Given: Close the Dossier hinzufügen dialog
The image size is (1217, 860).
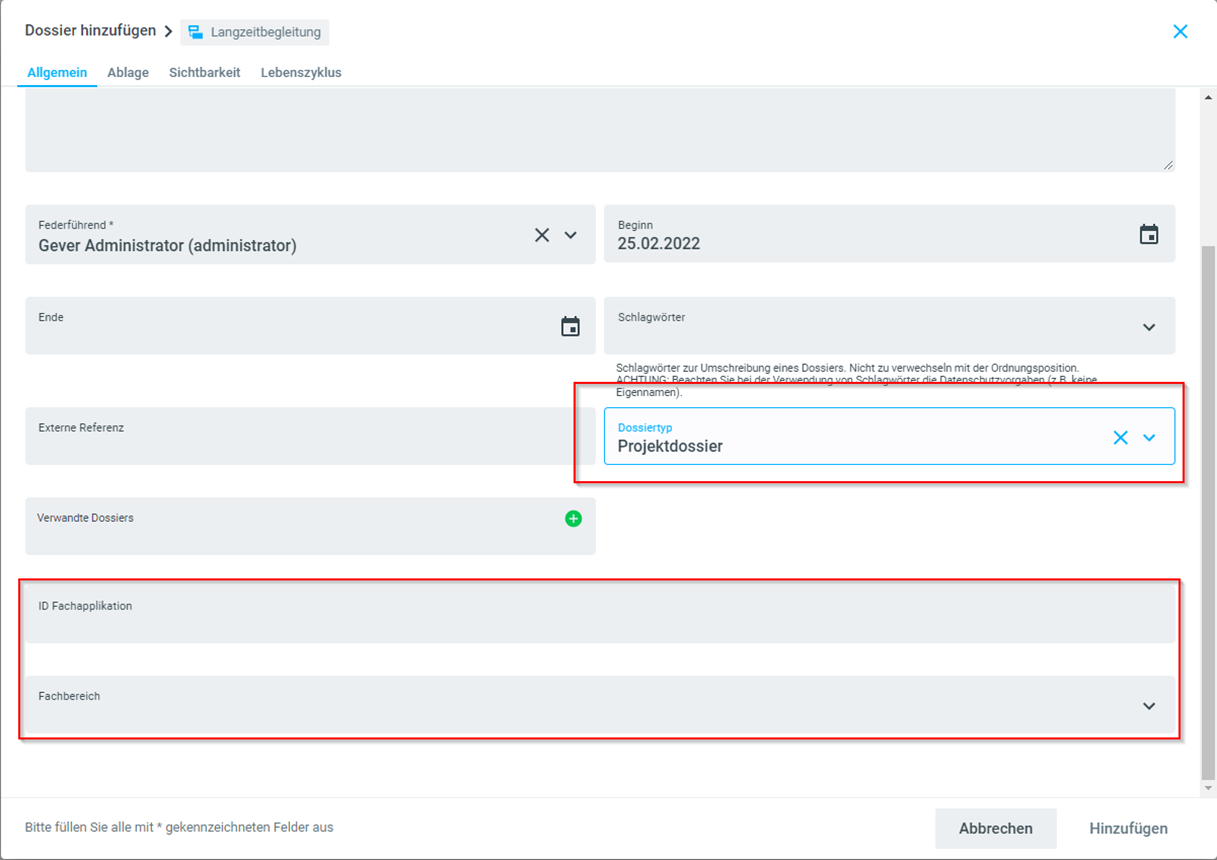Looking at the screenshot, I should click(1180, 32).
